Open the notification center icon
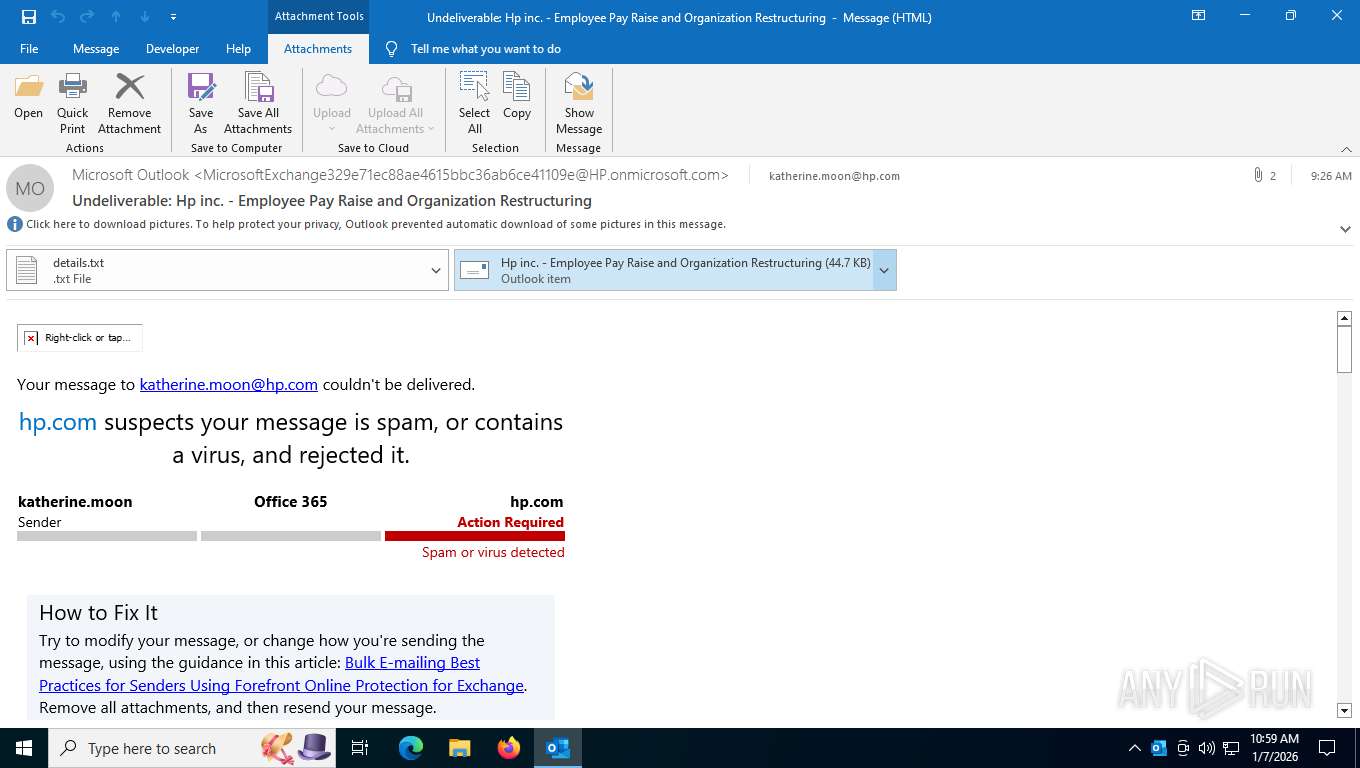1360x768 pixels. coord(1327,748)
